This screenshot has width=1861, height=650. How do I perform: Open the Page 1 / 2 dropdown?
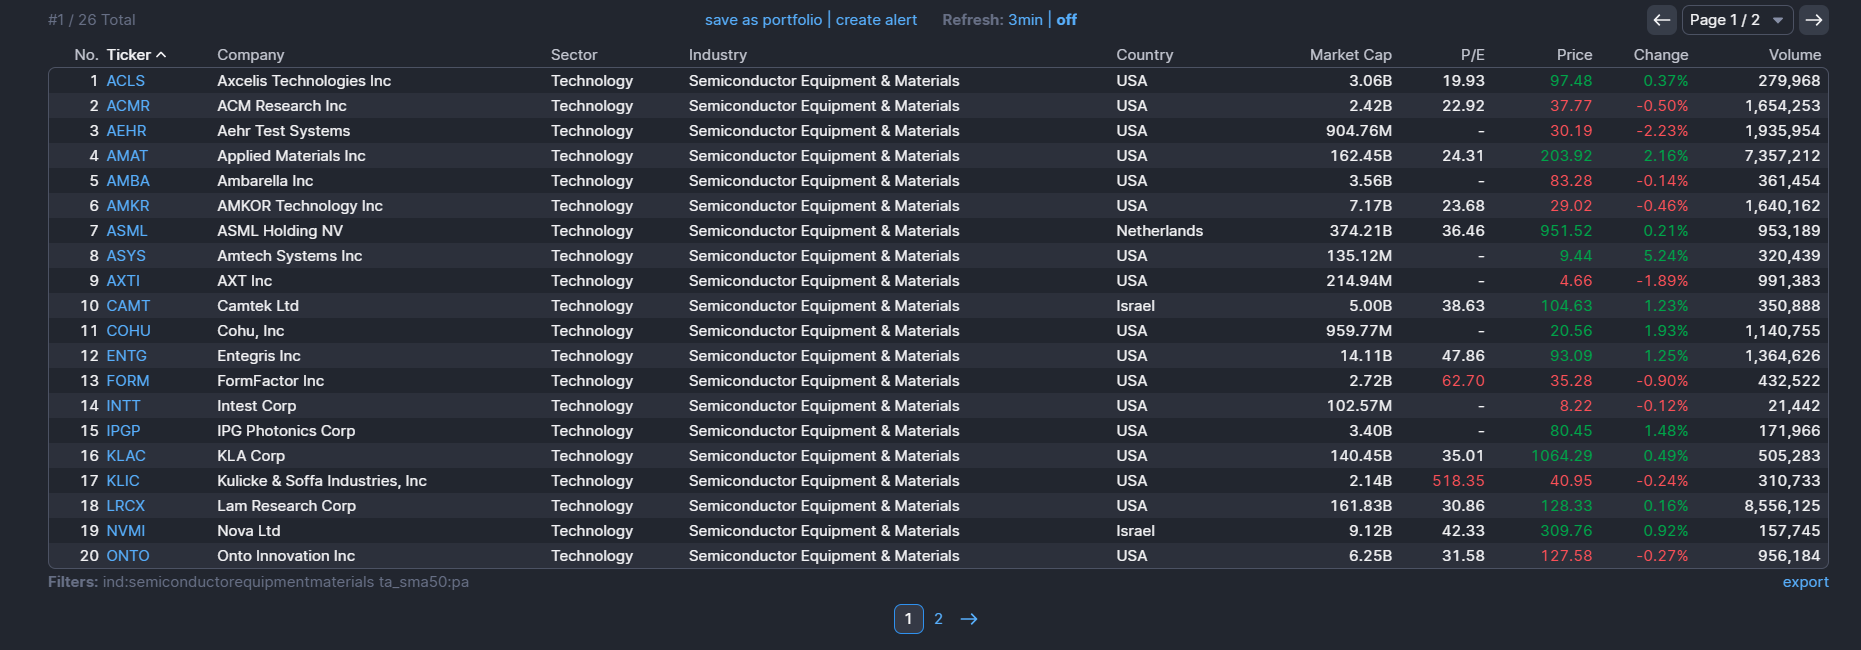[1737, 20]
